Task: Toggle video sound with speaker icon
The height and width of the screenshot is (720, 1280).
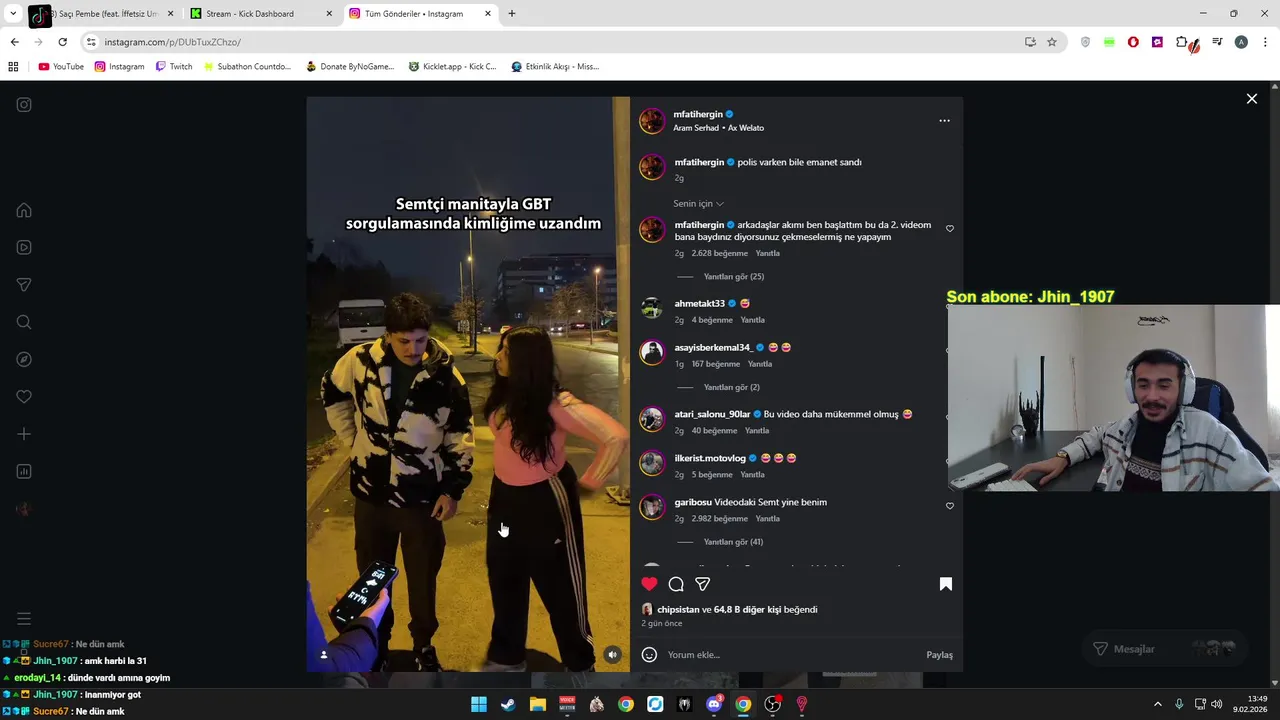Action: tap(613, 655)
